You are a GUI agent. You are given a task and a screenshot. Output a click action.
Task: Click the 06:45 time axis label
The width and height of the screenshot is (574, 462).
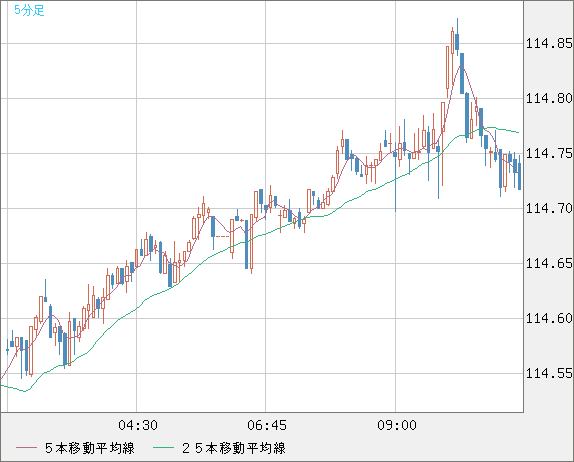click(267, 425)
